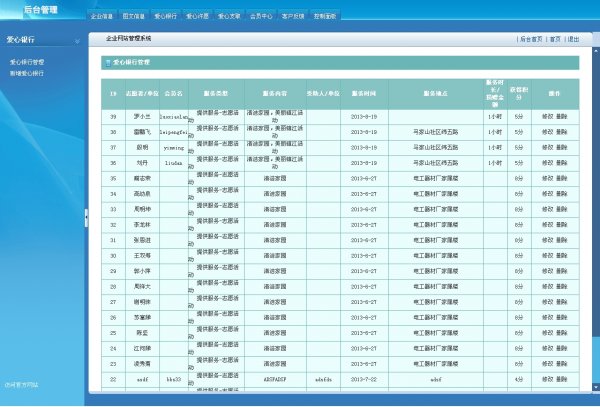Click 删除 for row ID 32
600x407 pixels.
tap(561, 225)
